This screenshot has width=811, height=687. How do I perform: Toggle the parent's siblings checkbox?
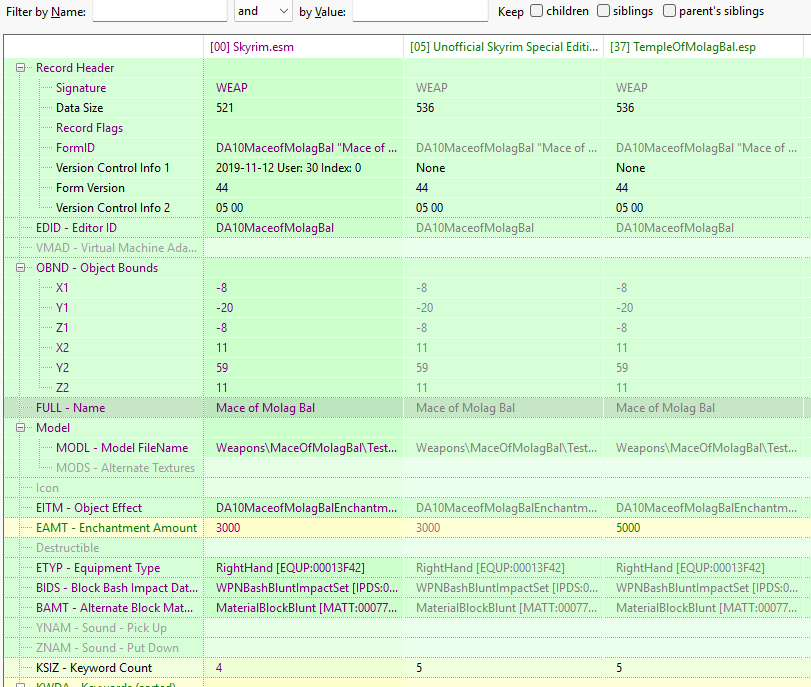(669, 11)
